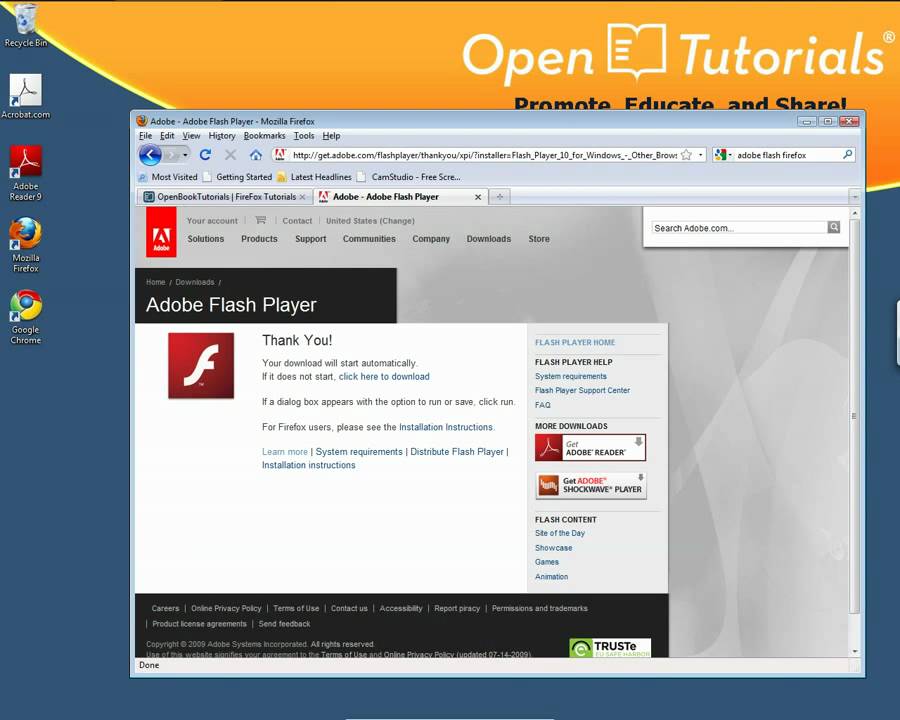Click the search magnifier in Firefox search box
This screenshot has width=900, height=720.
[848, 154]
